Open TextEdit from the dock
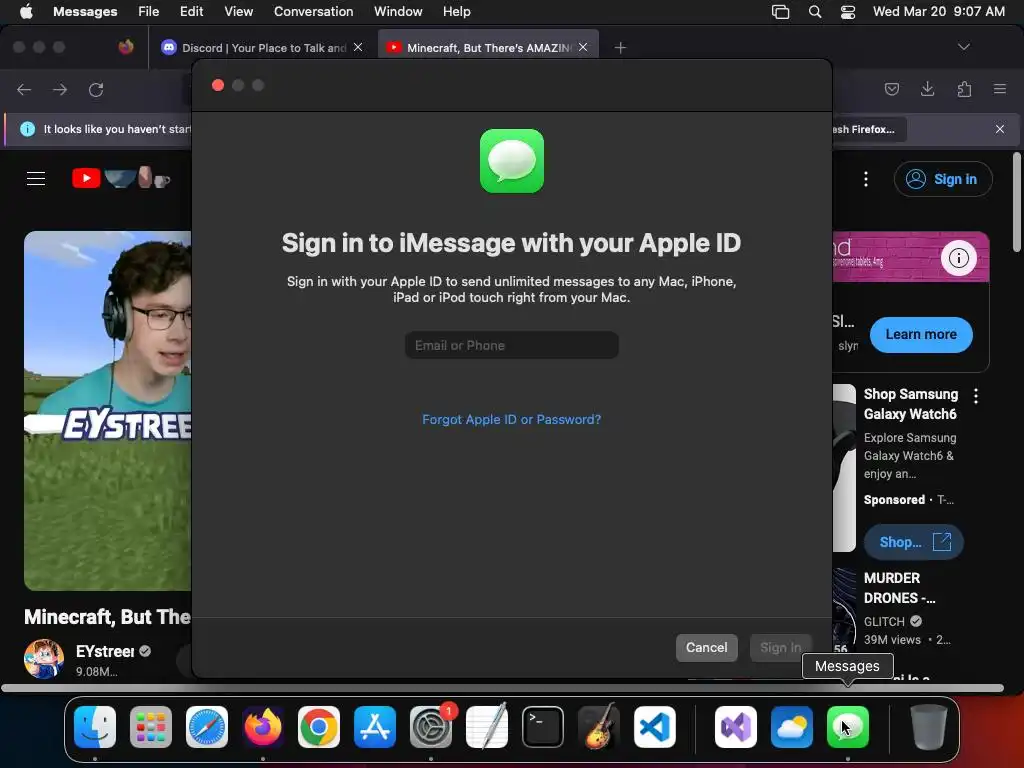Screen dimensions: 1024x768 tap(487, 726)
